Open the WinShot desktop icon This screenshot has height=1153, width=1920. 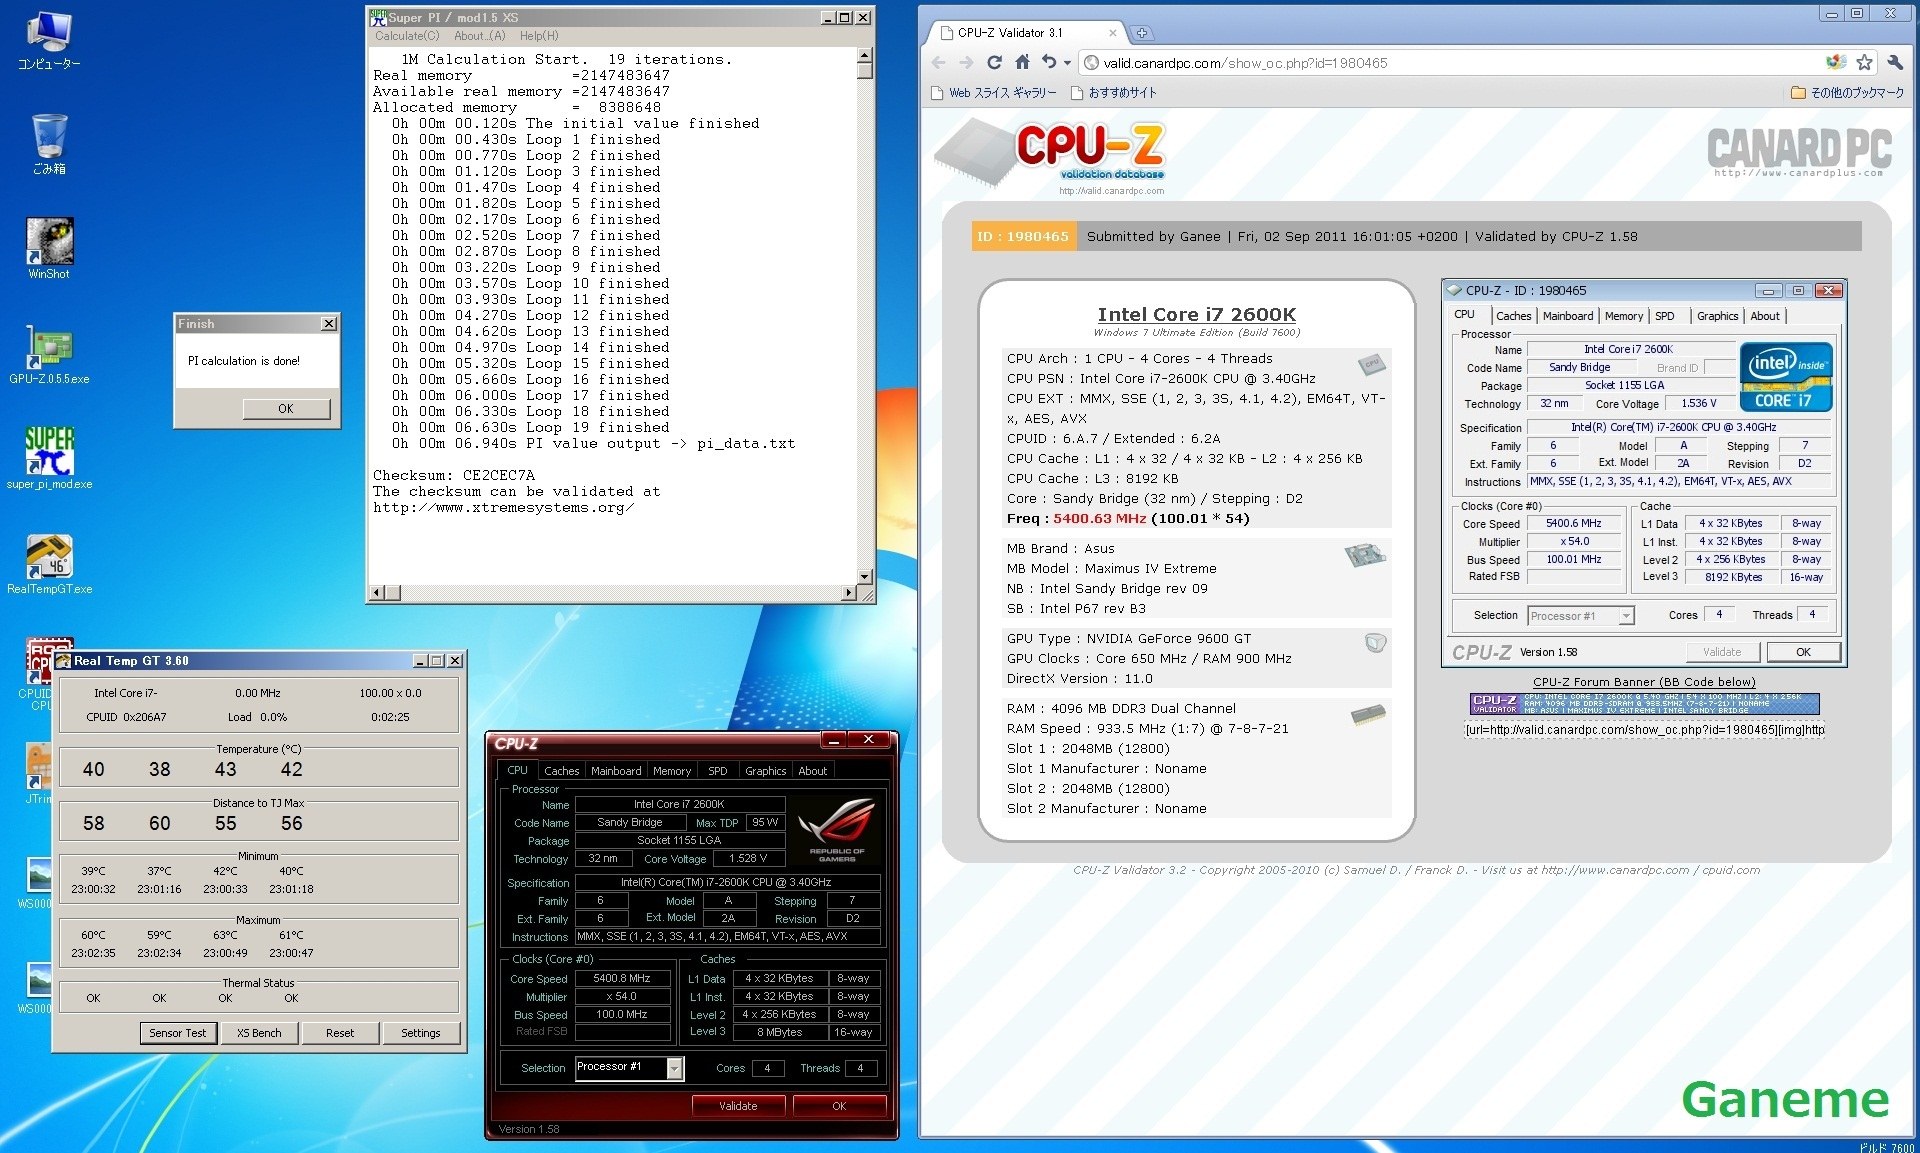coord(48,243)
